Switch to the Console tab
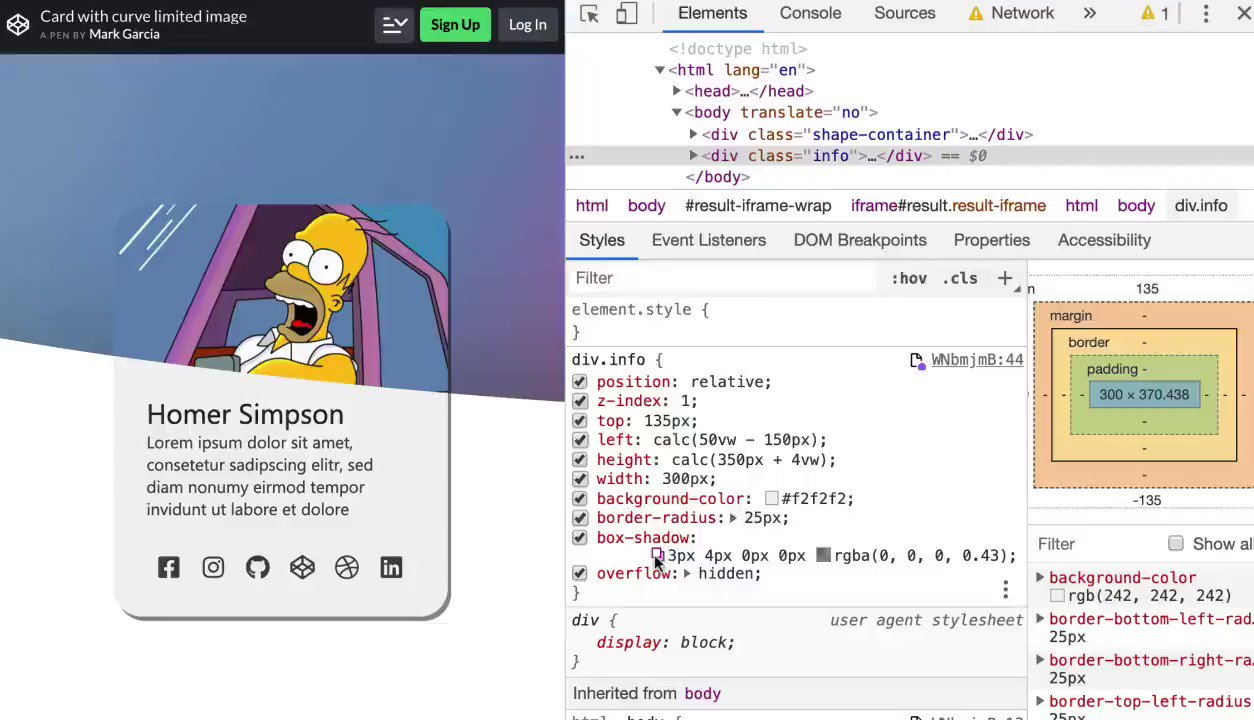 (810, 14)
